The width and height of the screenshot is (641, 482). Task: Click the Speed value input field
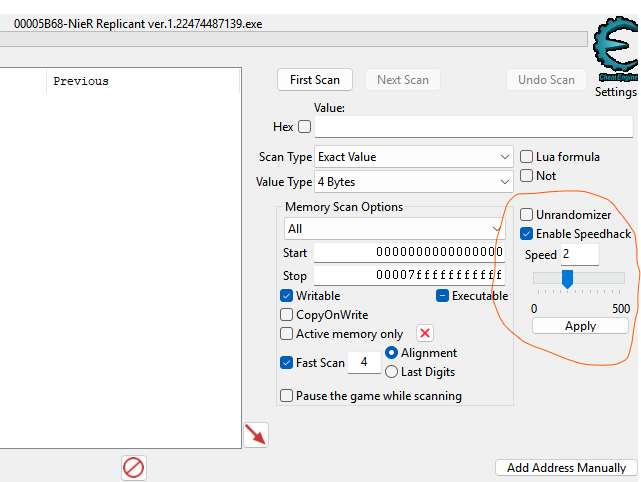tap(580, 254)
